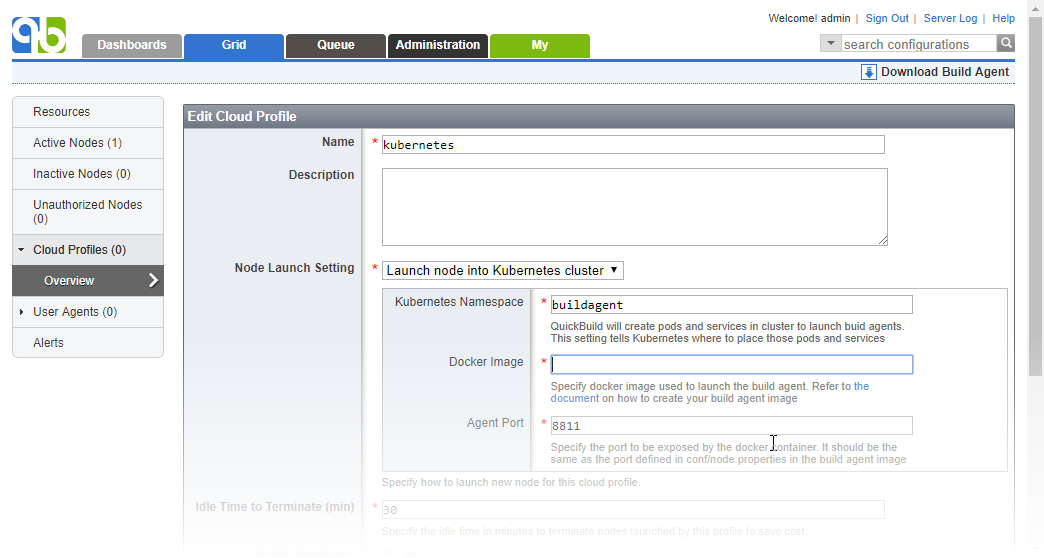Click the Download Build Agent arrow icon
1044x558 pixels.
point(869,72)
